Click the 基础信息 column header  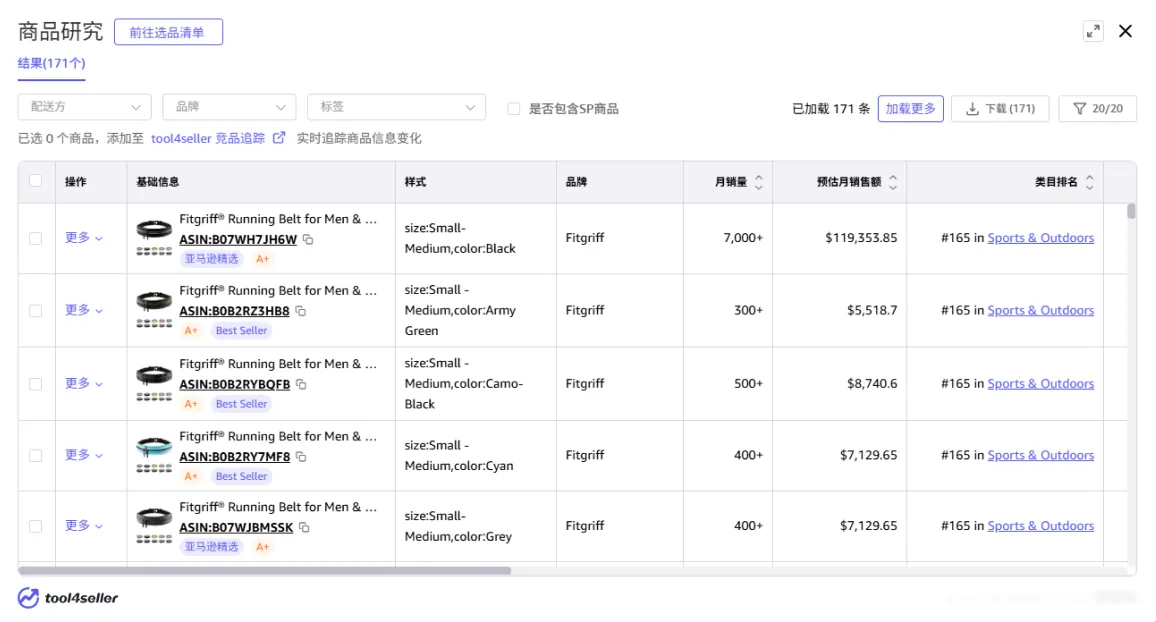point(158,182)
